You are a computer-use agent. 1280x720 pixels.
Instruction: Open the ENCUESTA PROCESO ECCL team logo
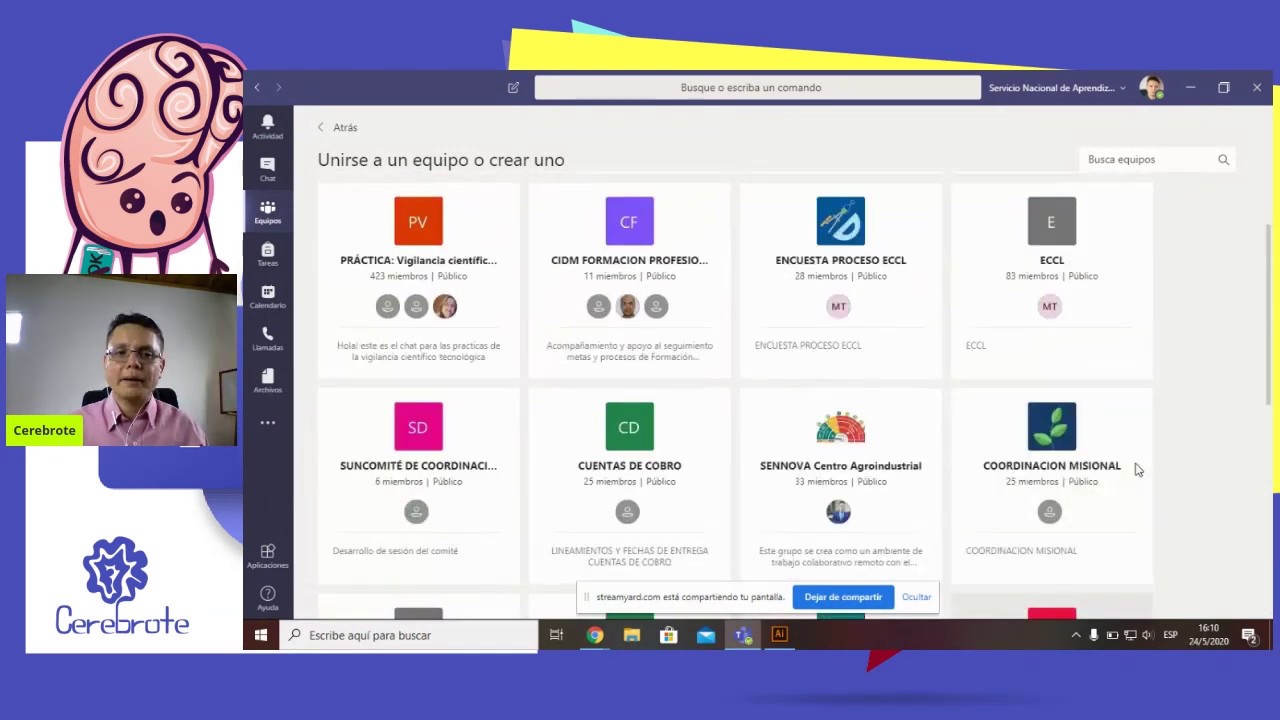coord(840,221)
